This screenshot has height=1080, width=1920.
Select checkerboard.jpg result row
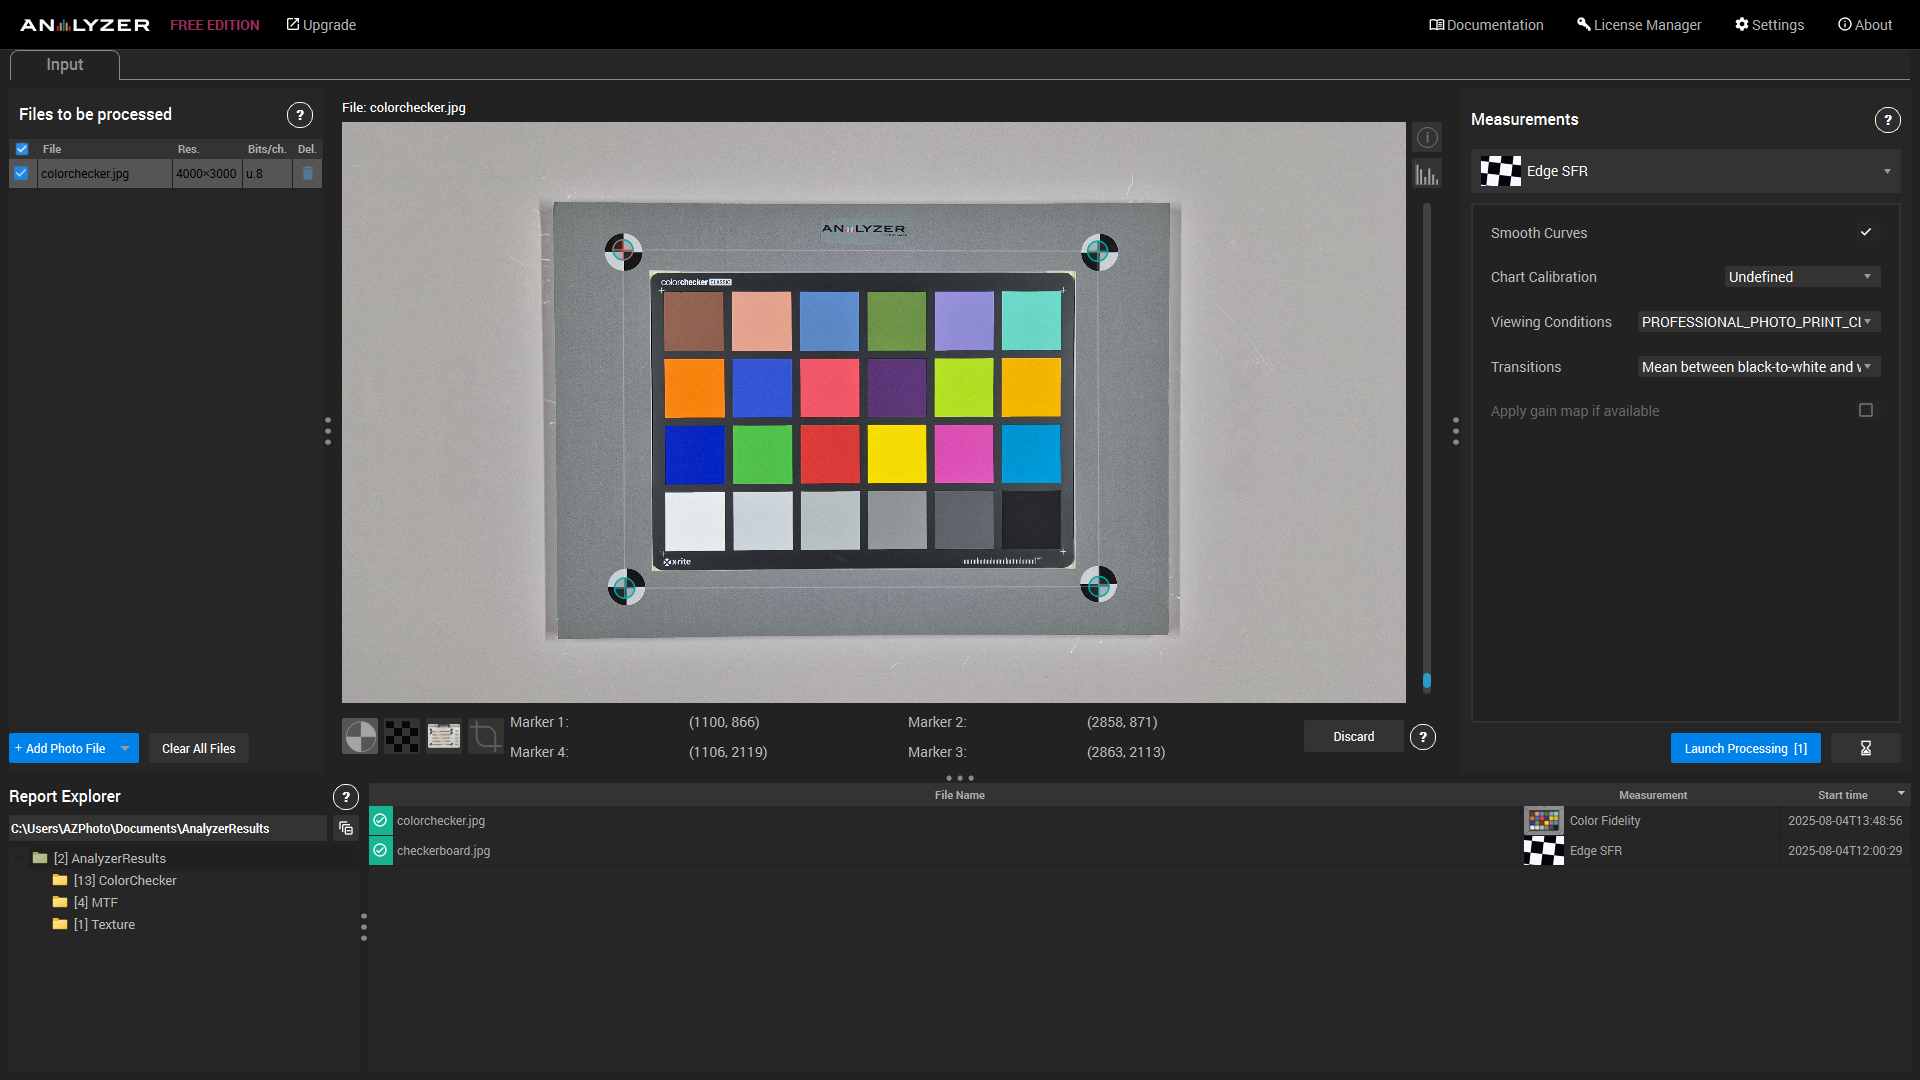[x=1140, y=851]
